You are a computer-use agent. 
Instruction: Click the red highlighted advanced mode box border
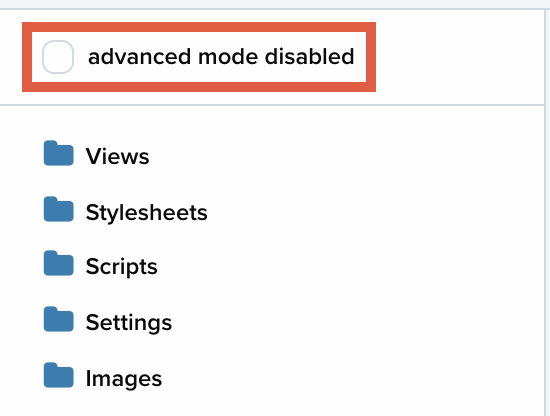coord(199,27)
